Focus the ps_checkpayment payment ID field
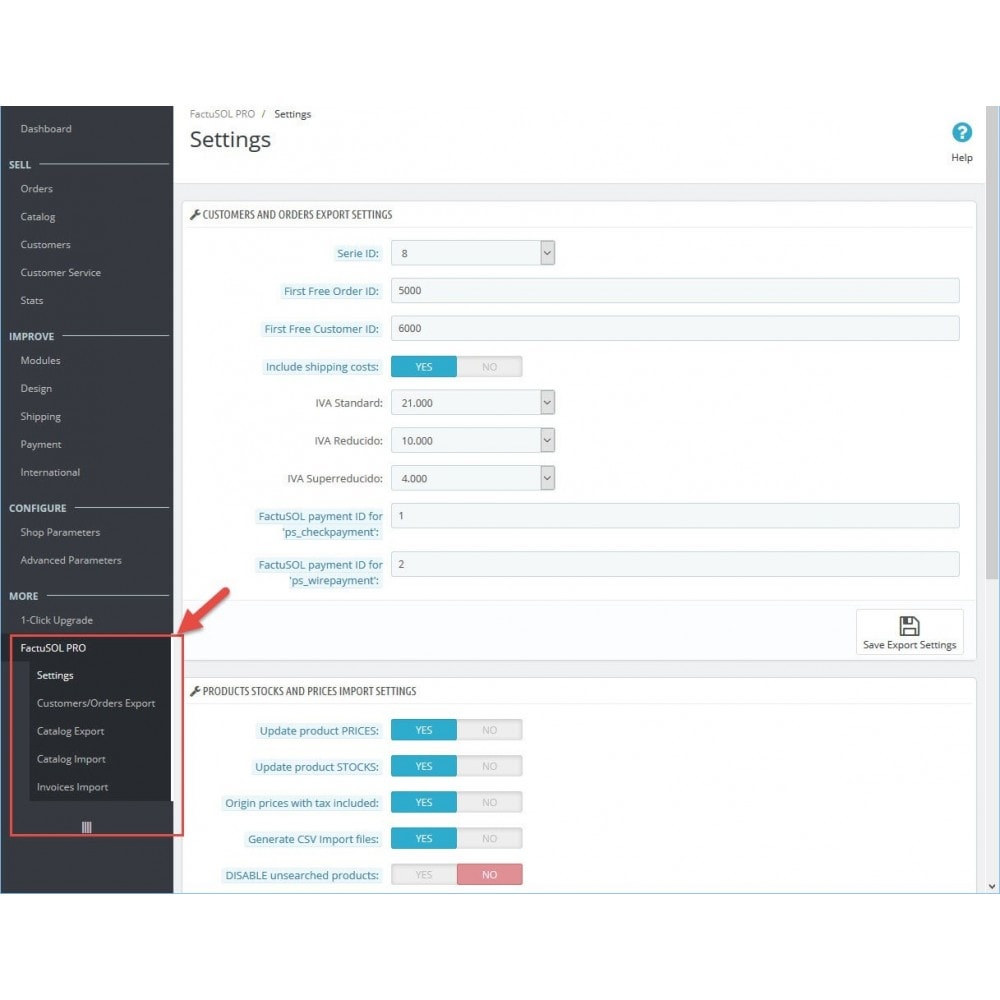 point(675,516)
